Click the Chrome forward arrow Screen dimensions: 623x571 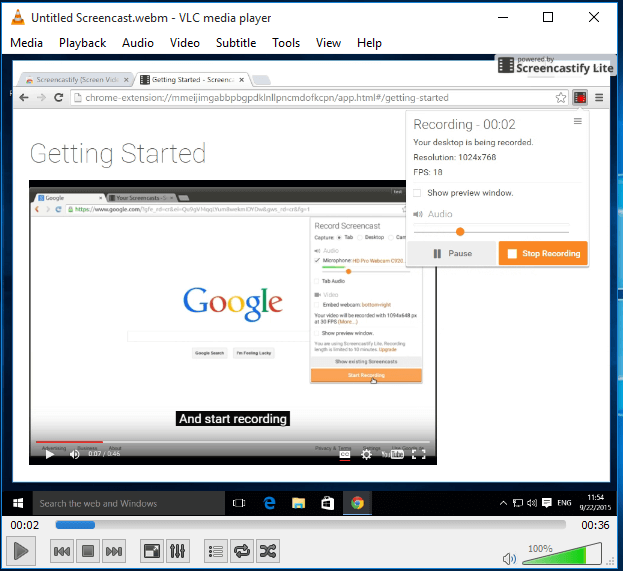pyautogui.click(x=41, y=97)
